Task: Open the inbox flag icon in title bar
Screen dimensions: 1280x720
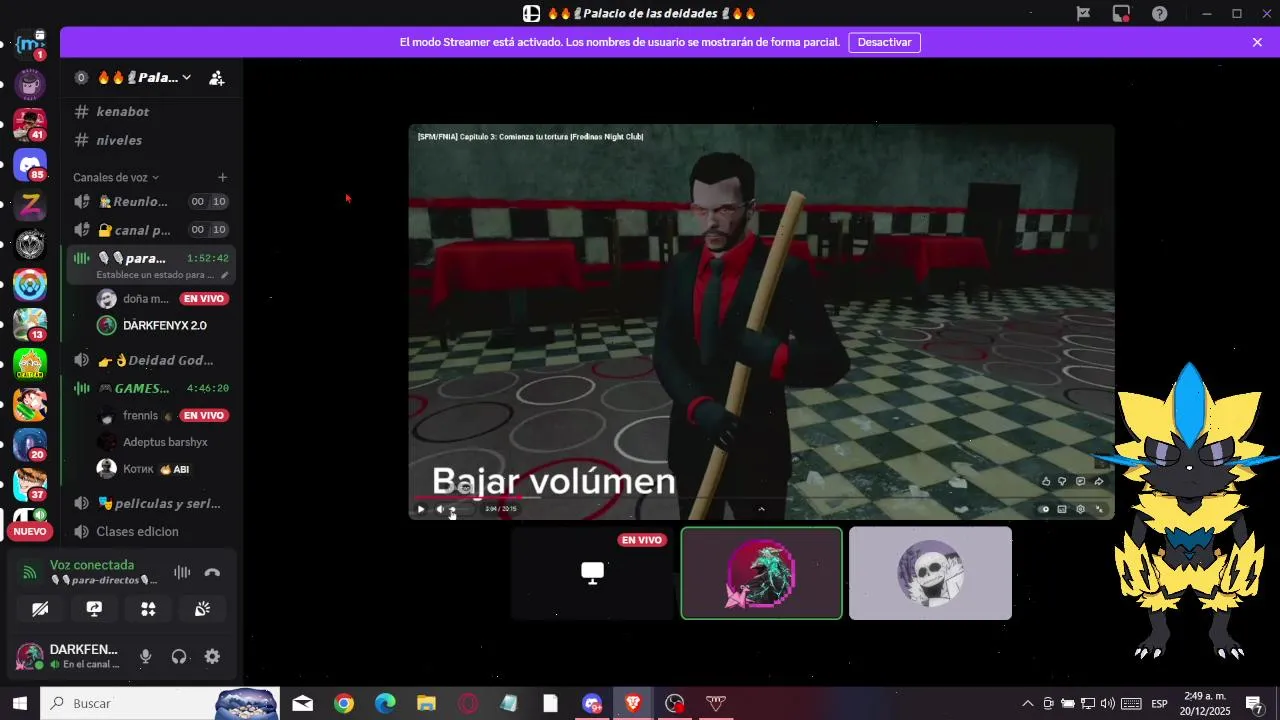Action: pyautogui.click(x=1083, y=13)
